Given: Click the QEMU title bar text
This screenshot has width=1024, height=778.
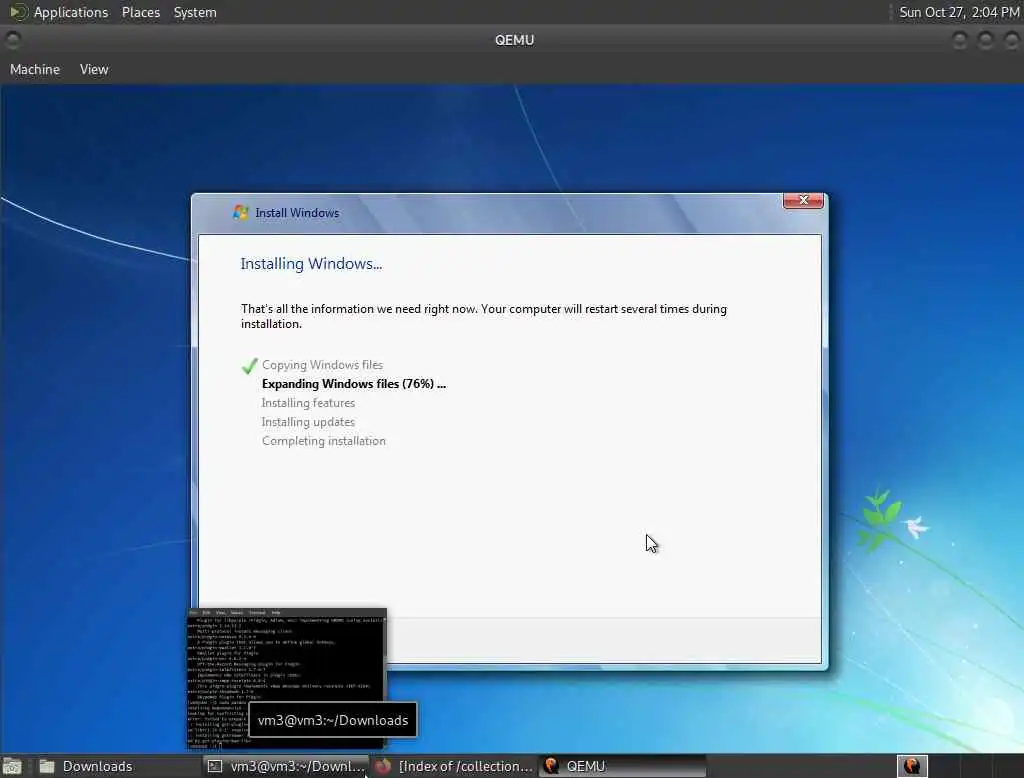Looking at the screenshot, I should coord(514,40).
